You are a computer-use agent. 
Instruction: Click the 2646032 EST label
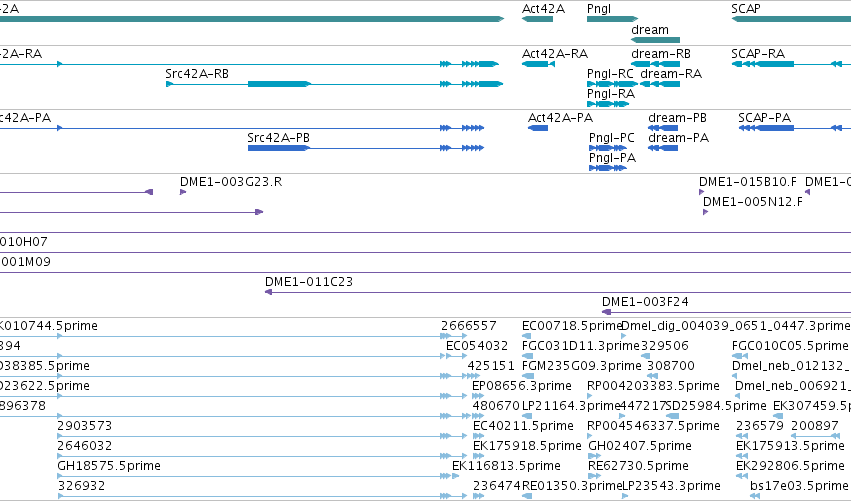pyautogui.click(x=85, y=446)
